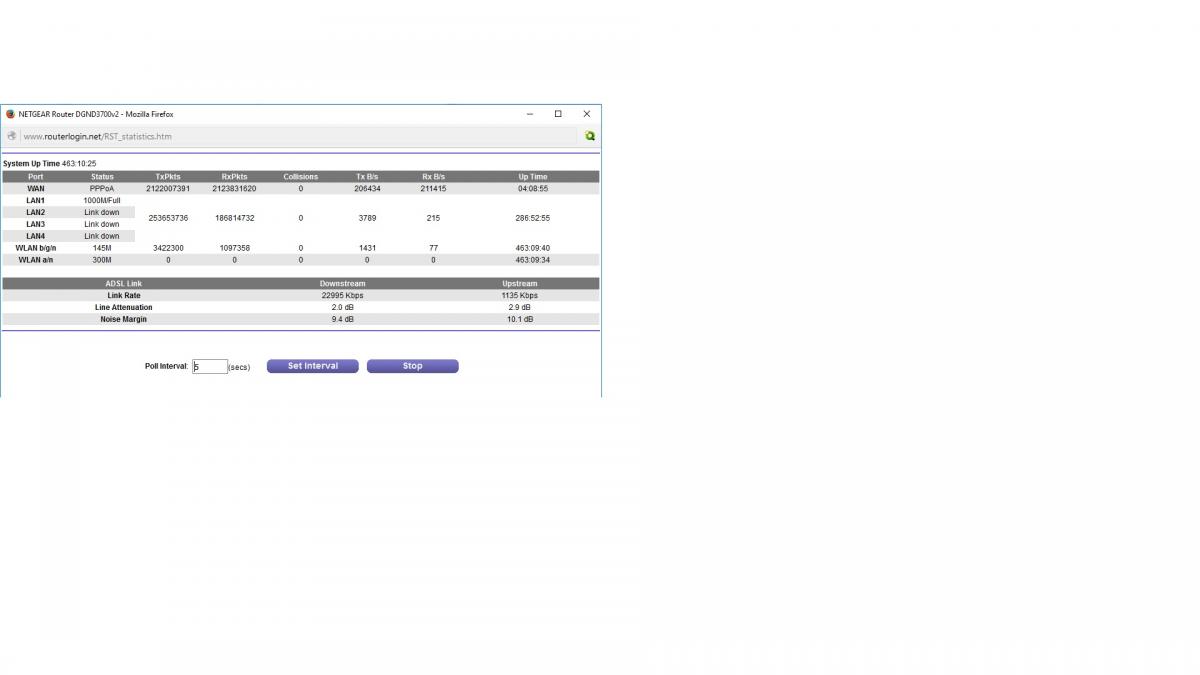The height and width of the screenshot is (675, 1200).
Task: Click the LAN4 port label
Action: click(x=36, y=236)
